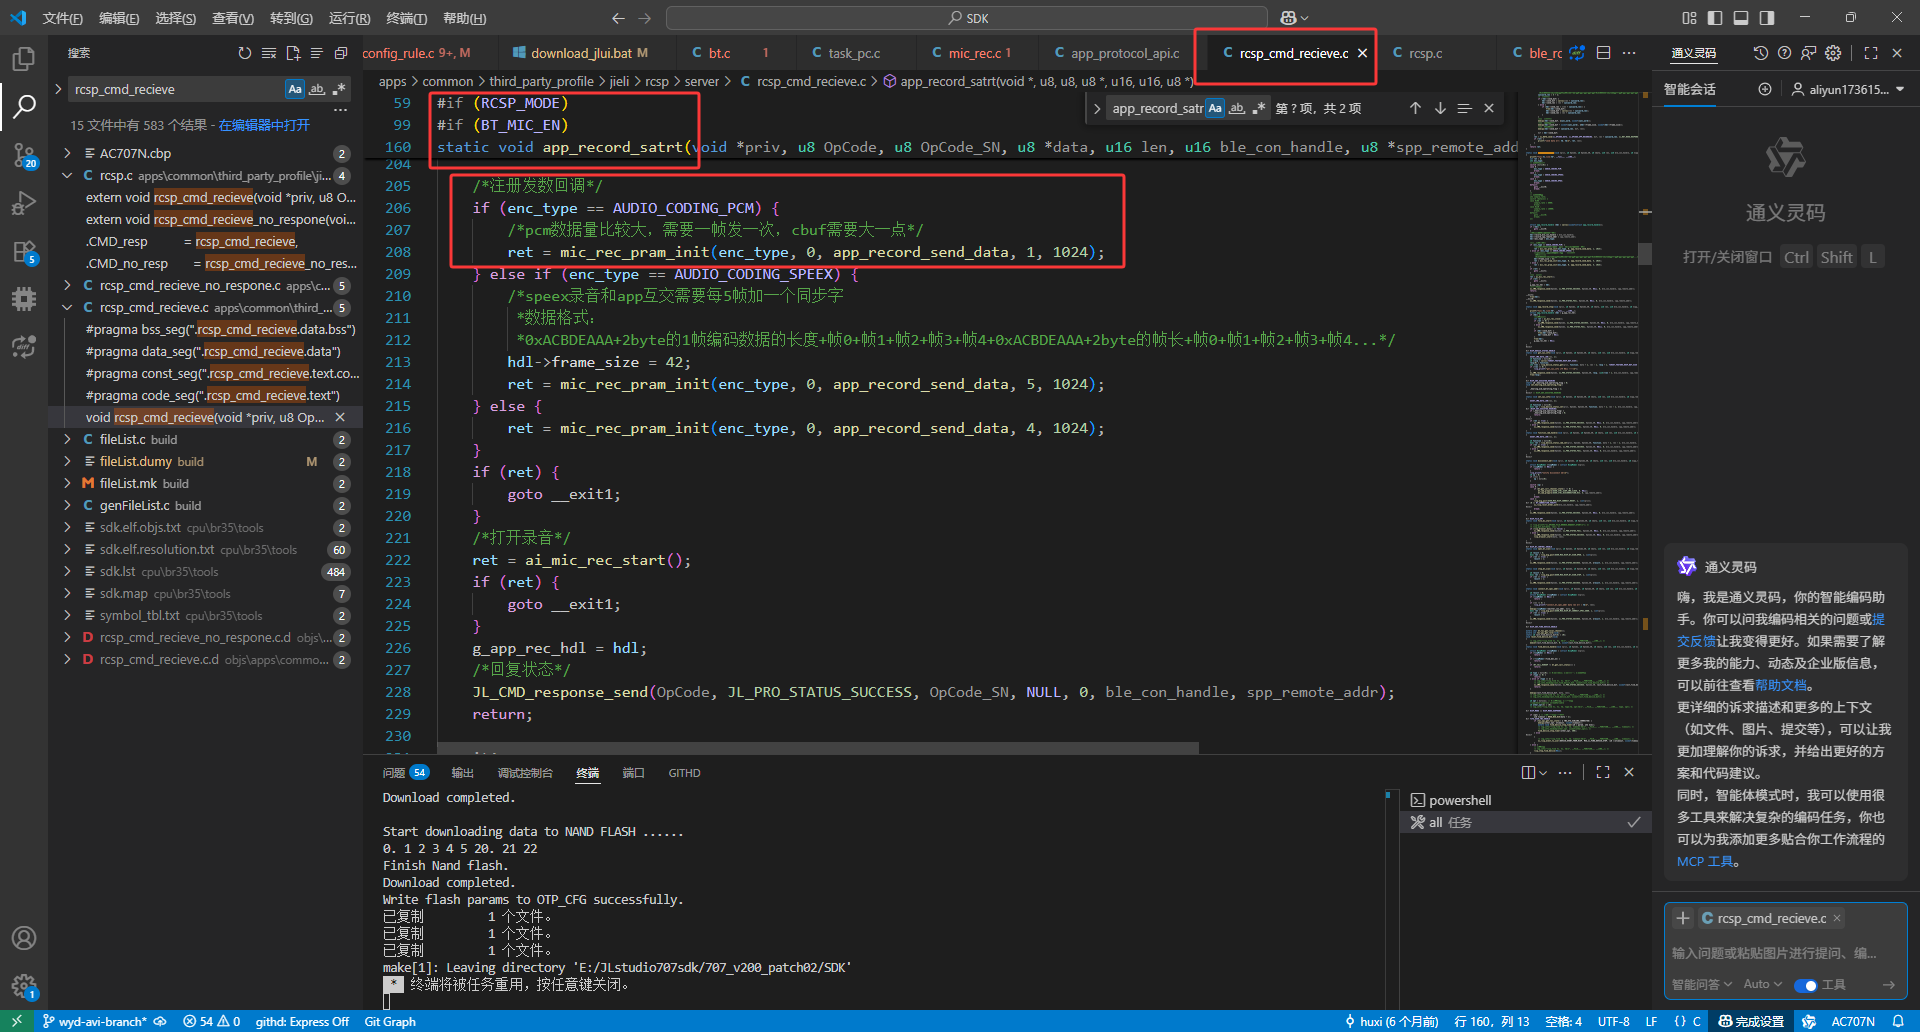The width and height of the screenshot is (1920, 1032).
Task: Clear search results in the search panel
Action: [x=269, y=53]
